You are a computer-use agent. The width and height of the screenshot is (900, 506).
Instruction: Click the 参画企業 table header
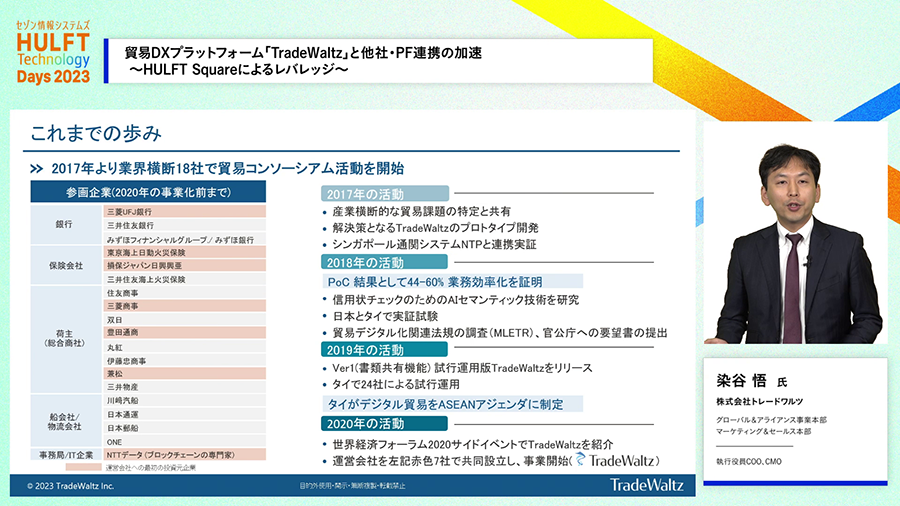tap(148, 192)
